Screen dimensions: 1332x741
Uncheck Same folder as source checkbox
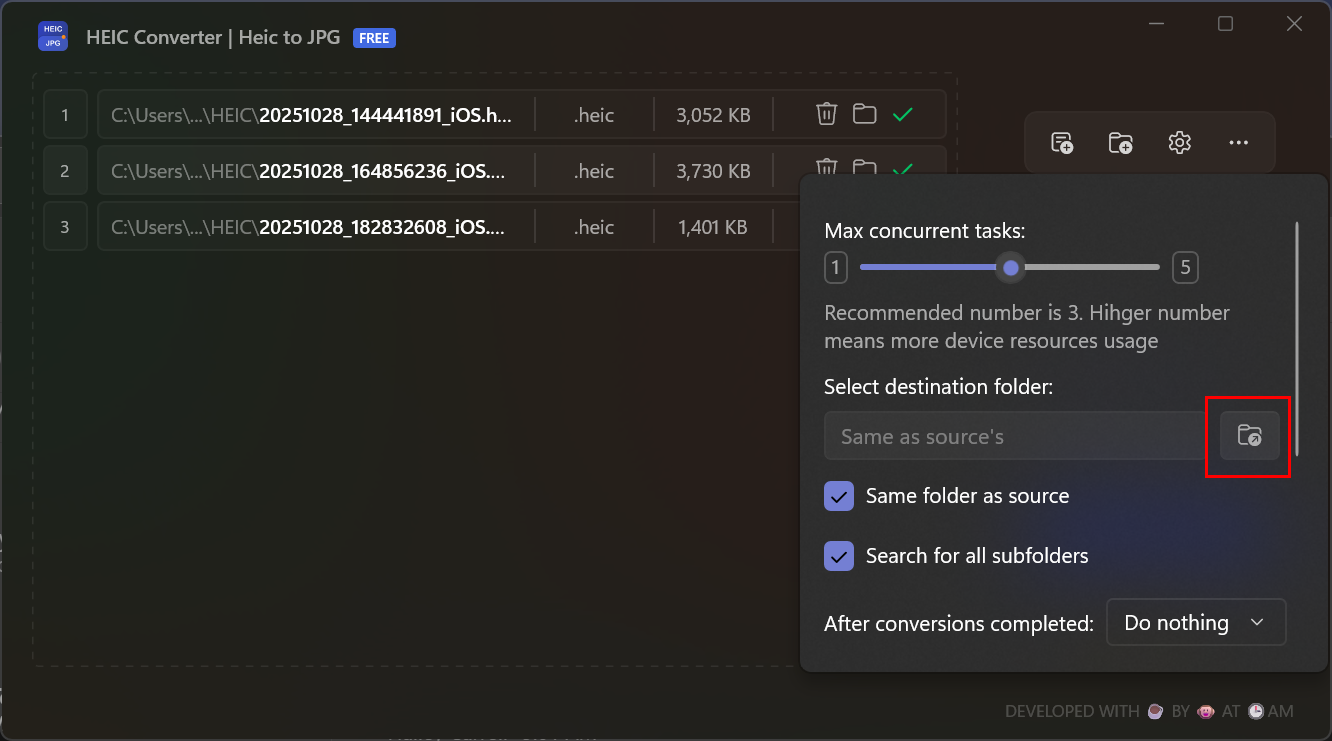pos(839,496)
